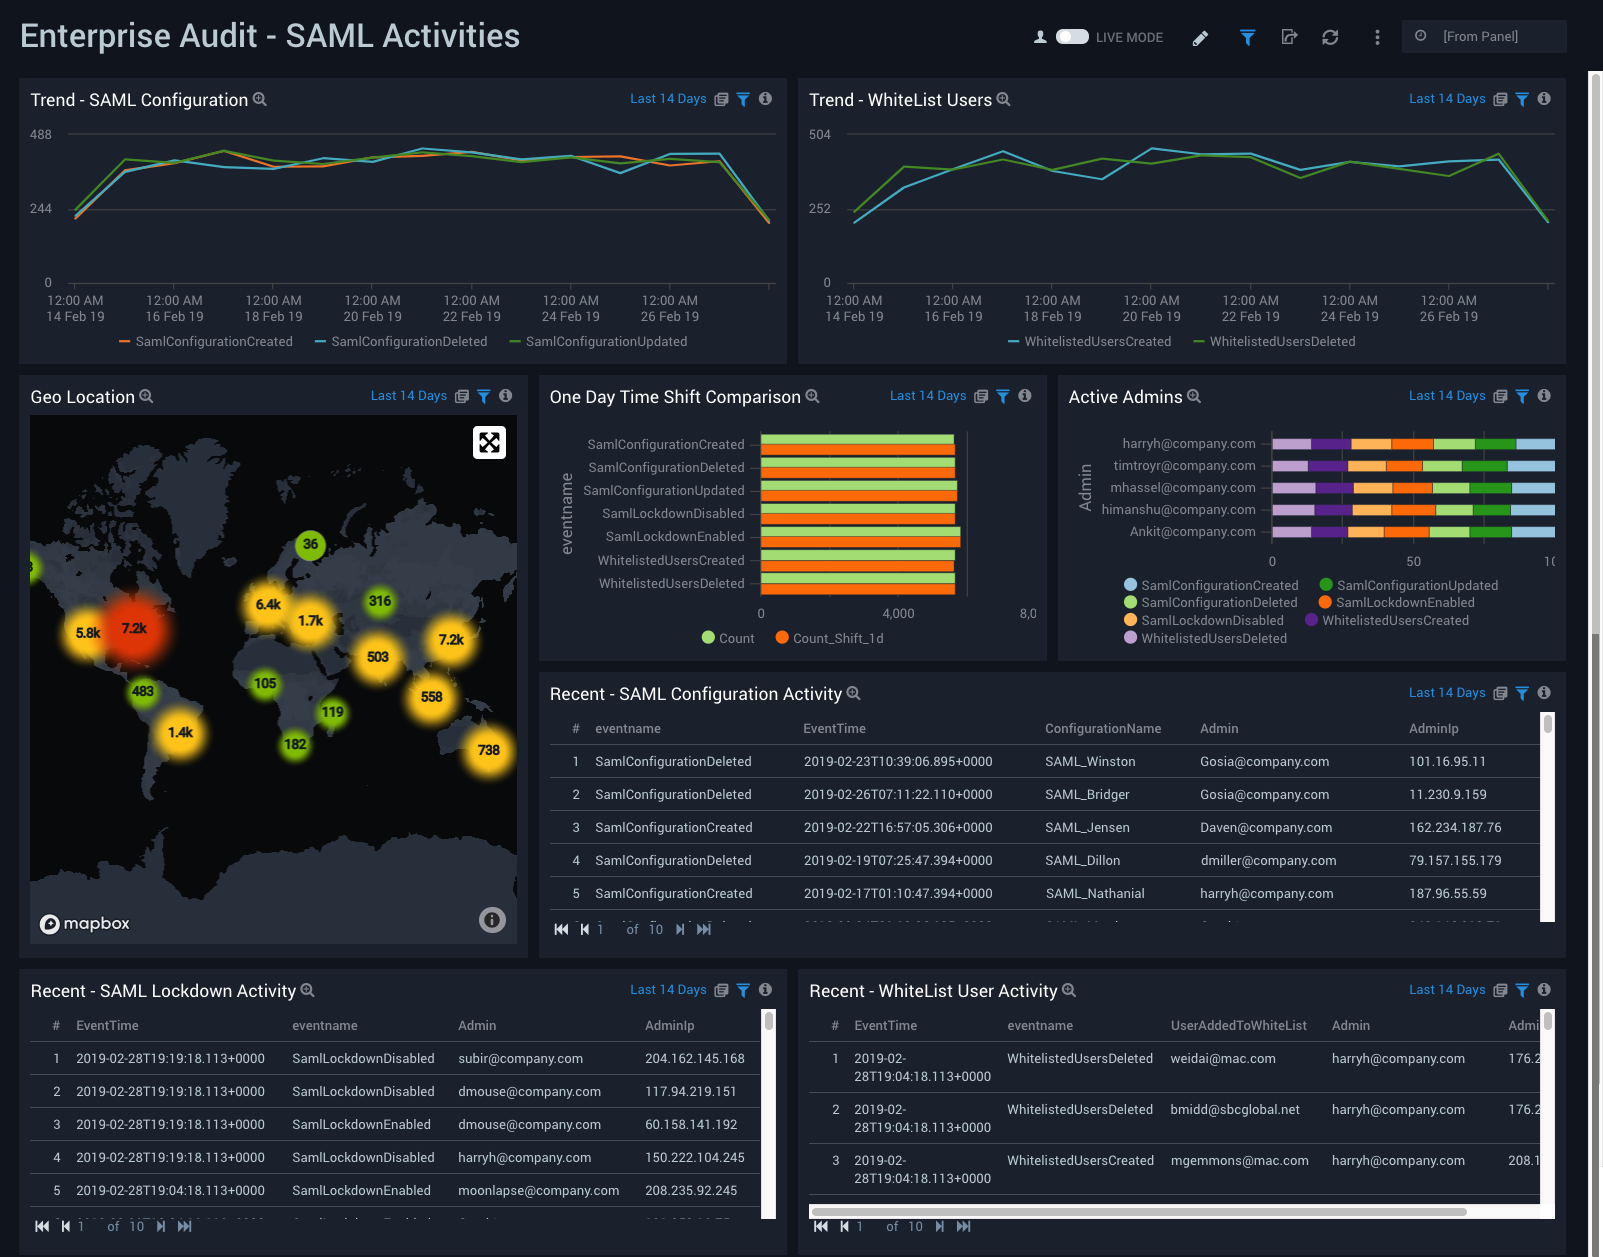Open Last 14 Days in Geo Location panel
Viewport: 1603px width, 1257px height.
(408, 396)
